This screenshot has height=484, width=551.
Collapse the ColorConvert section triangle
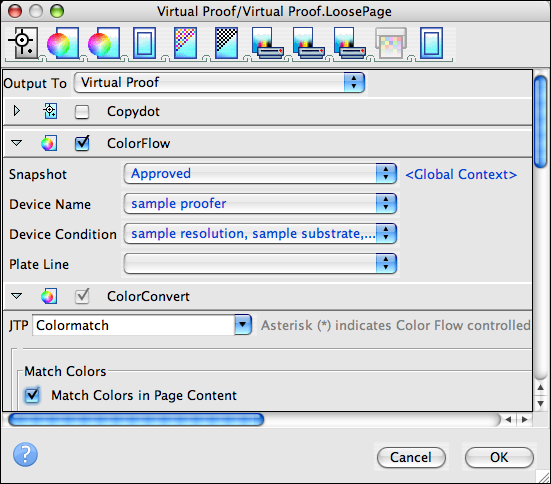pyautogui.click(x=17, y=296)
